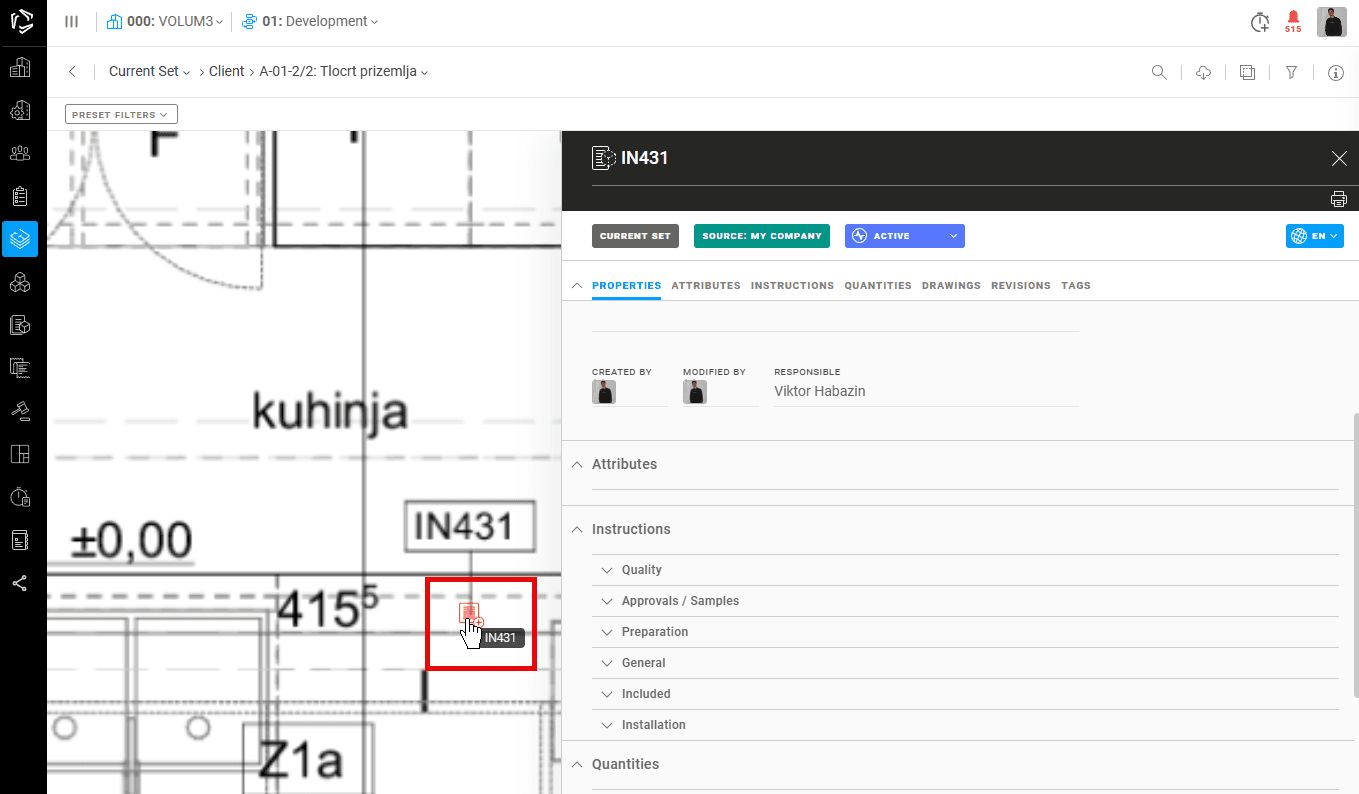The width and height of the screenshot is (1359, 794).
Task: Click the Current Set button
Action: [635, 236]
